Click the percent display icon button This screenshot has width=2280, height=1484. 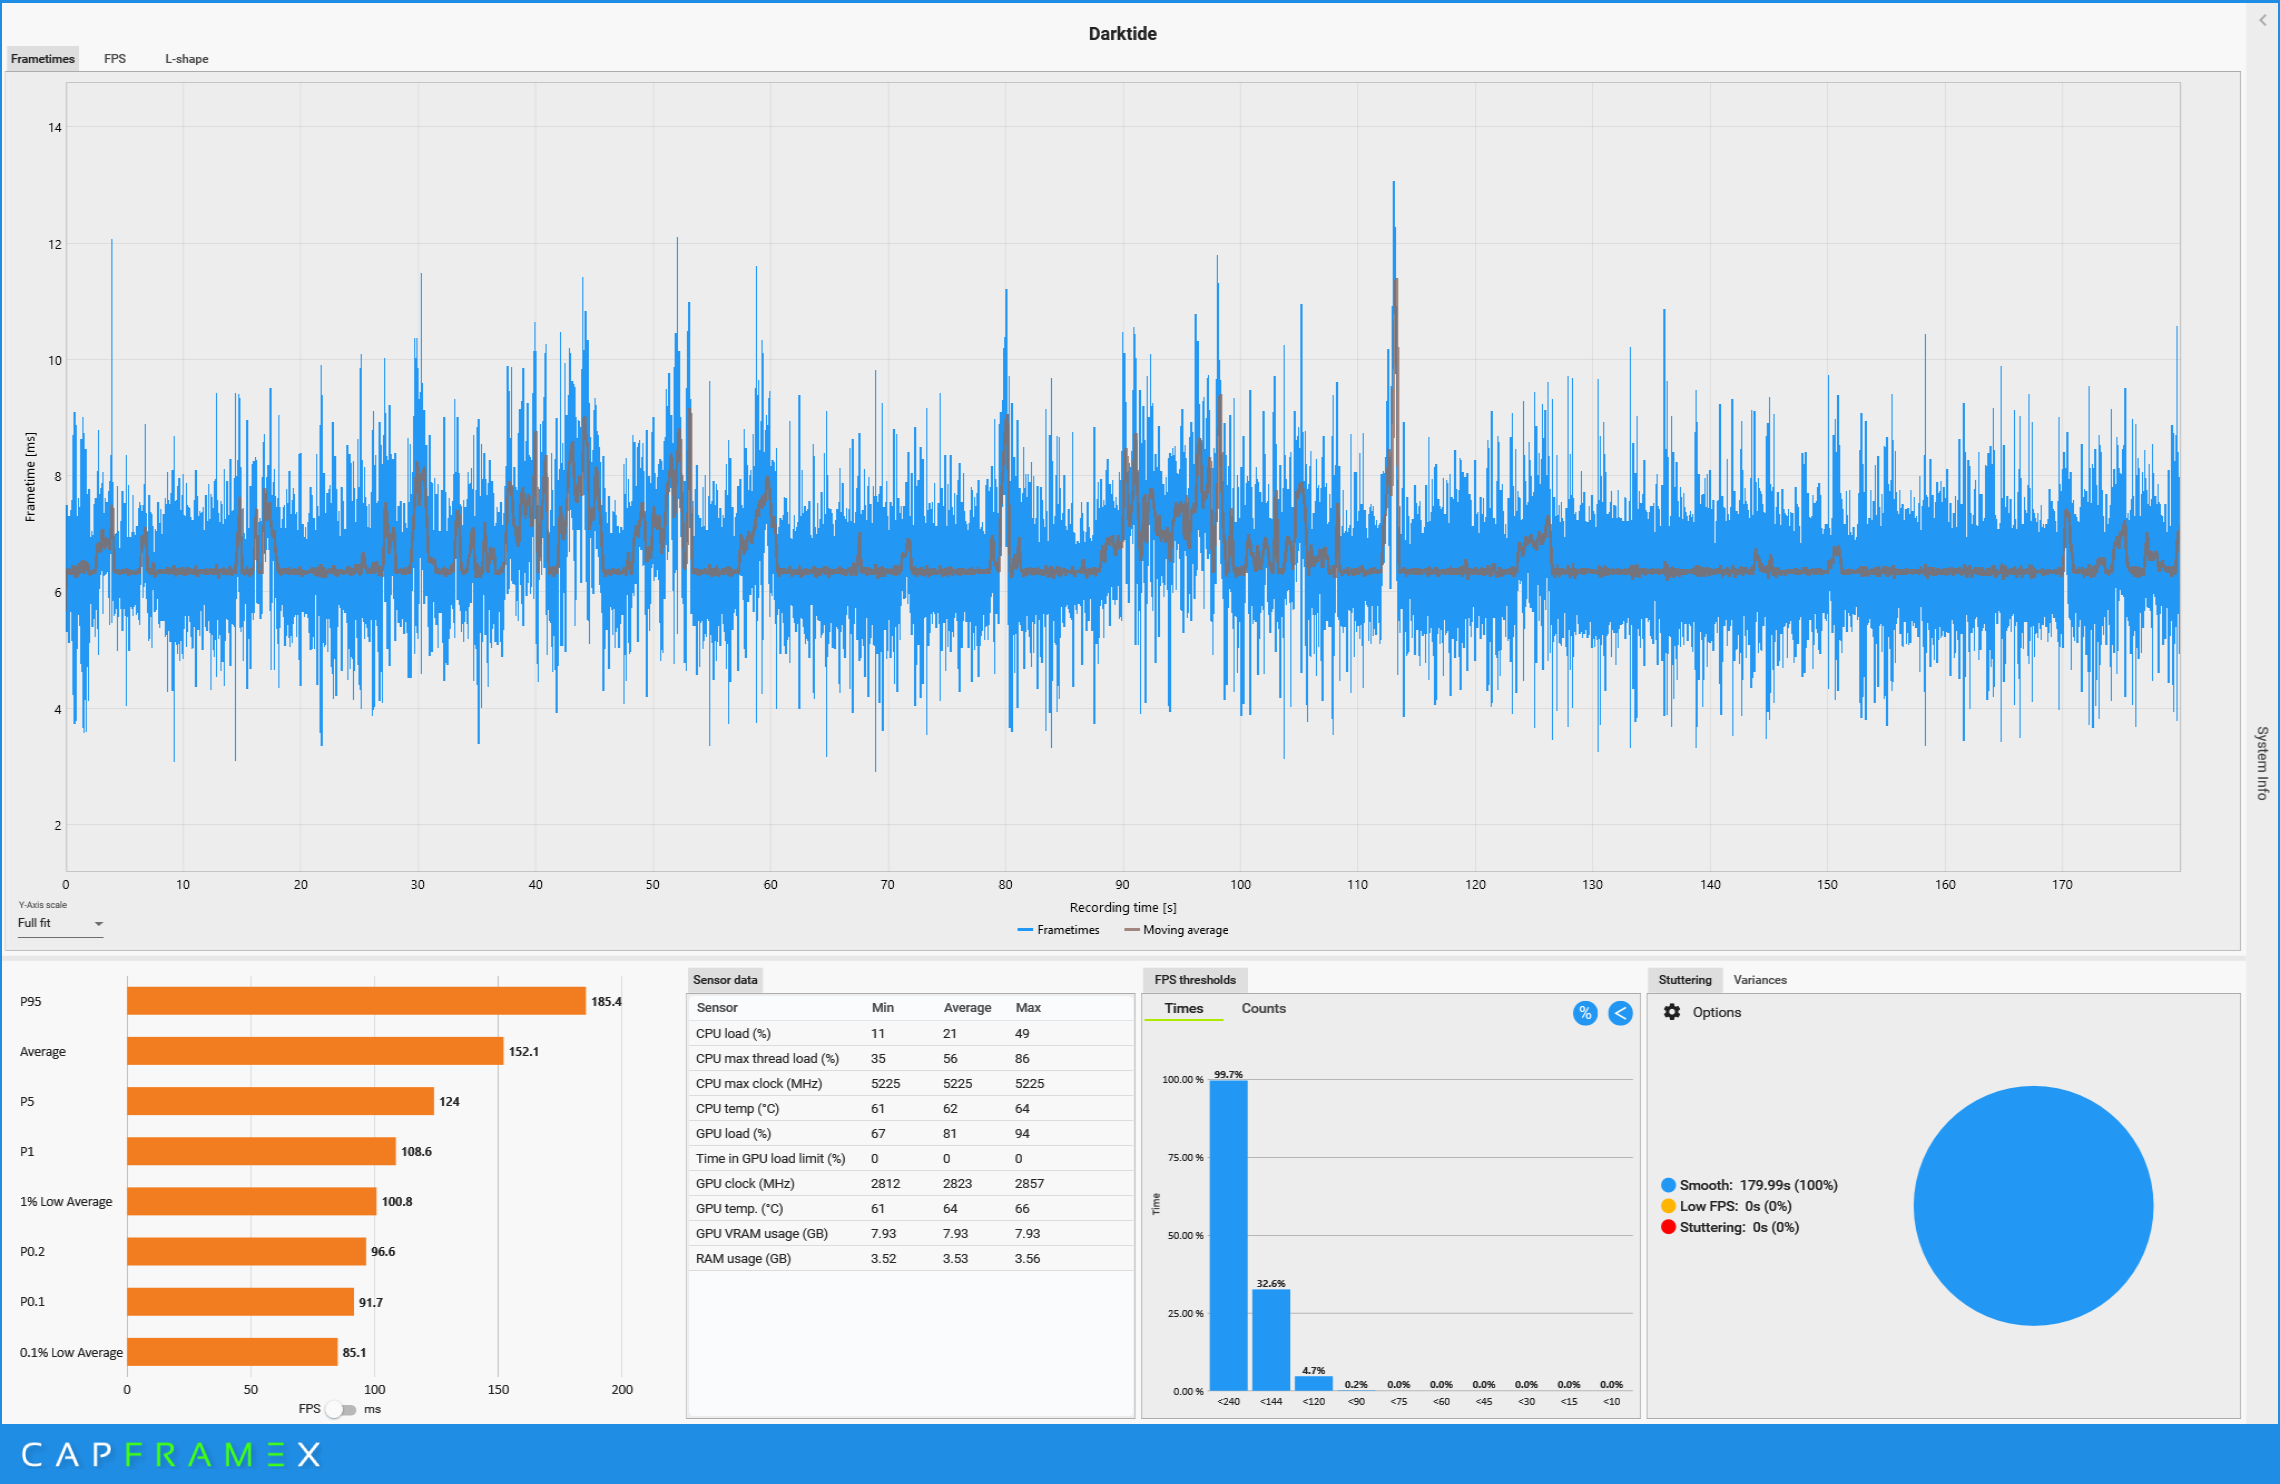pos(1585,1013)
